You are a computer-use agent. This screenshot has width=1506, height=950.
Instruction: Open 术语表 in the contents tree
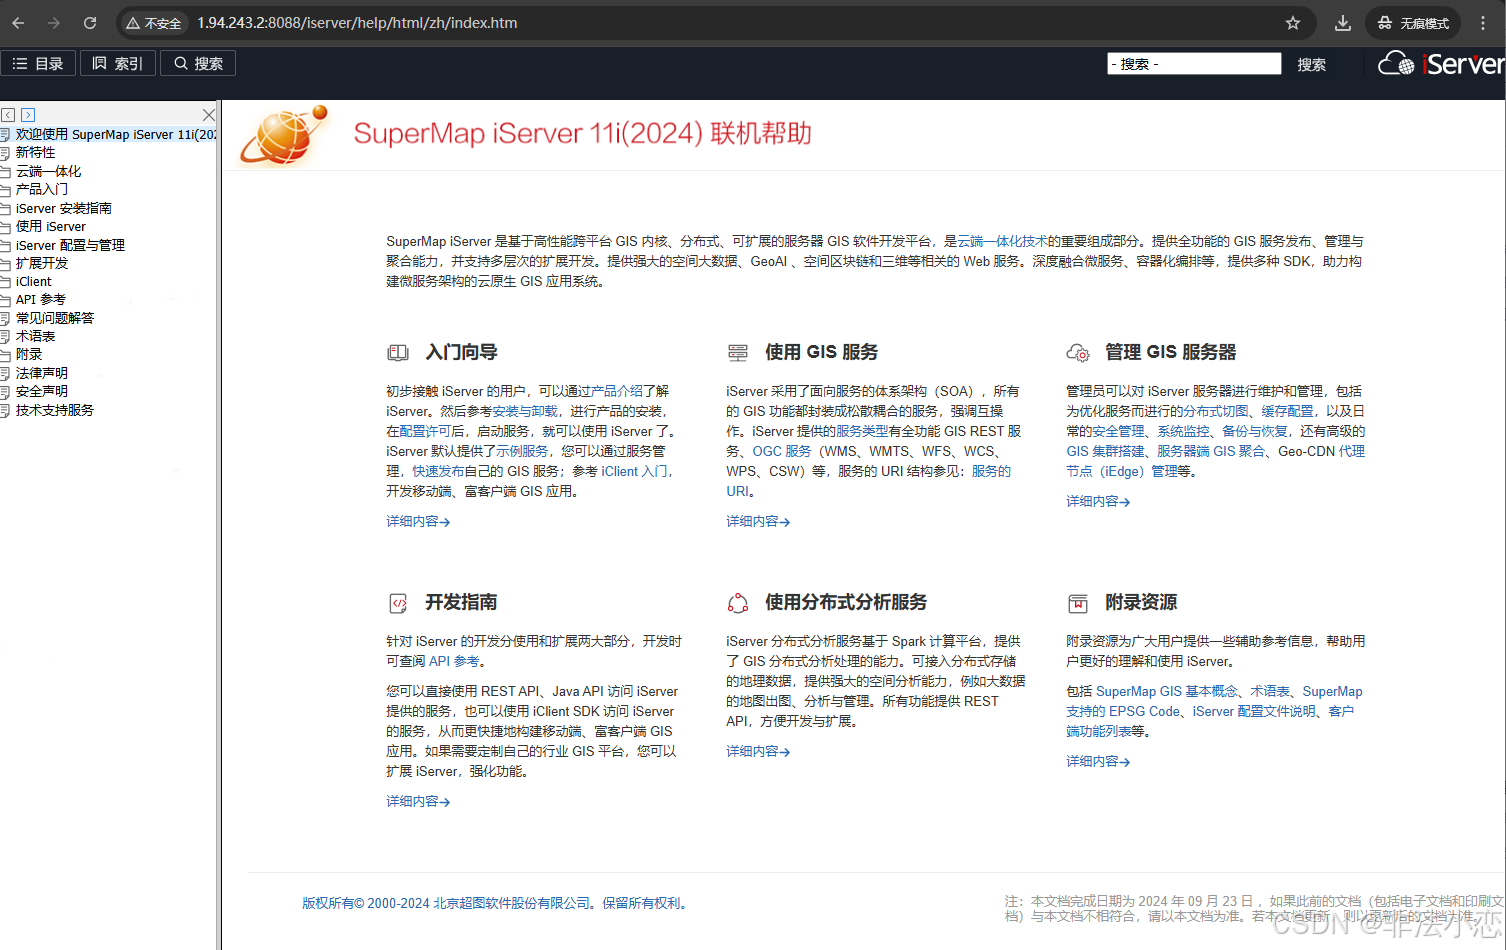pos(35,336)
